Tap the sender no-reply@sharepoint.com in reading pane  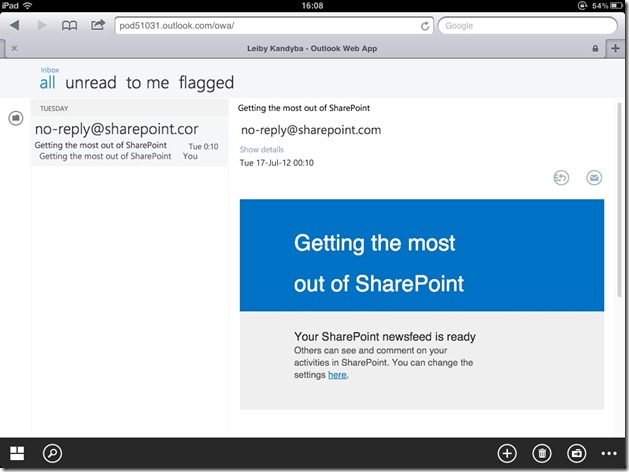tap(311, 130)
